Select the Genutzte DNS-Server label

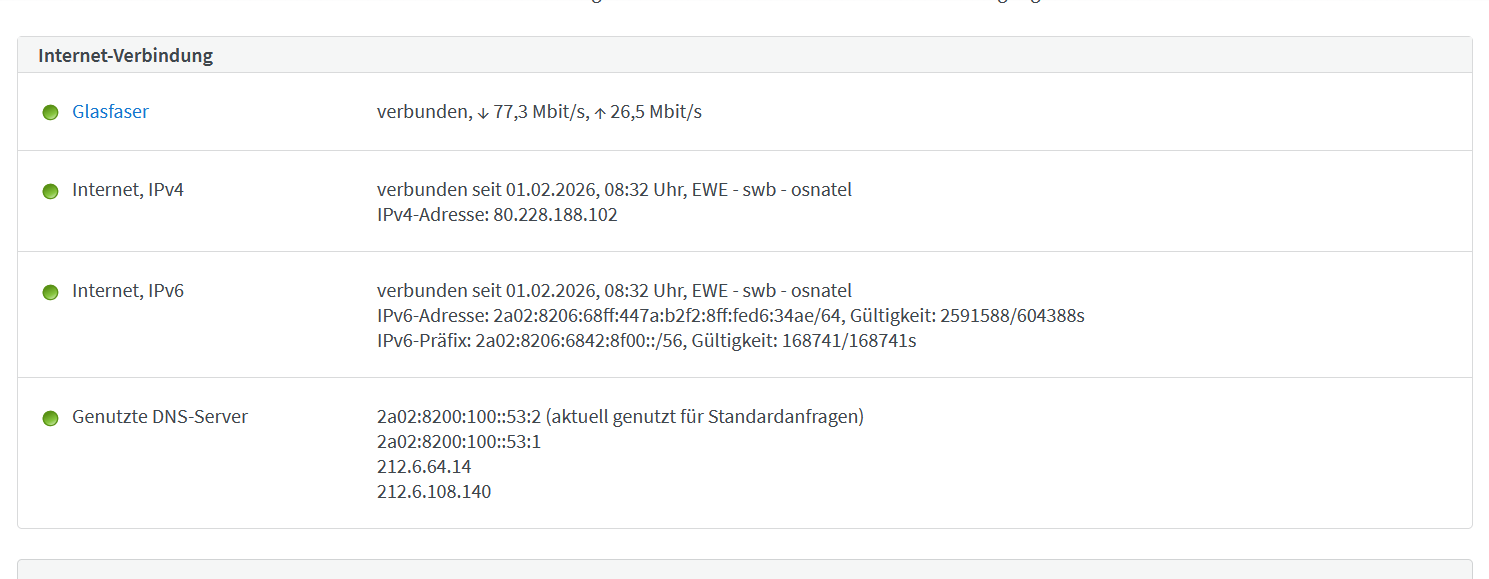pyautogui.click(x=160, y=417)
